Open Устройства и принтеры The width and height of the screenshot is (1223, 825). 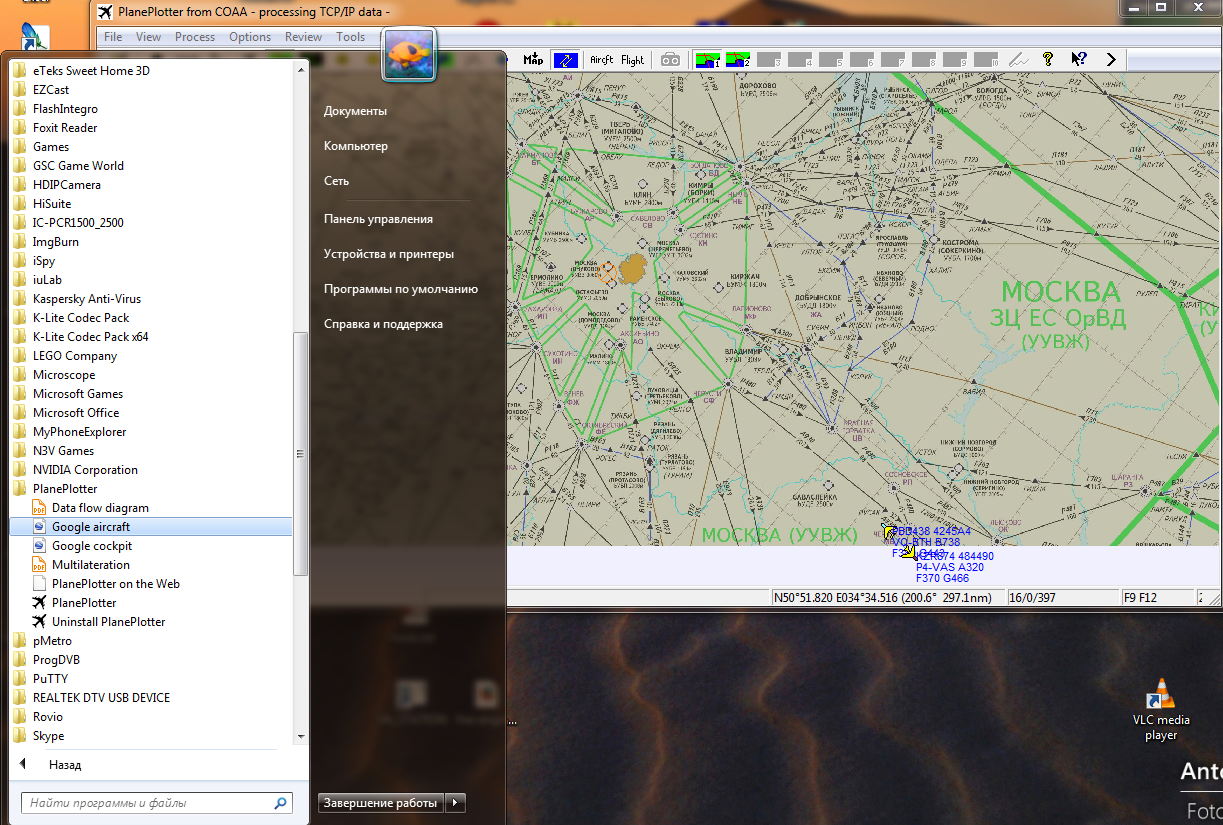coord(389,254)
